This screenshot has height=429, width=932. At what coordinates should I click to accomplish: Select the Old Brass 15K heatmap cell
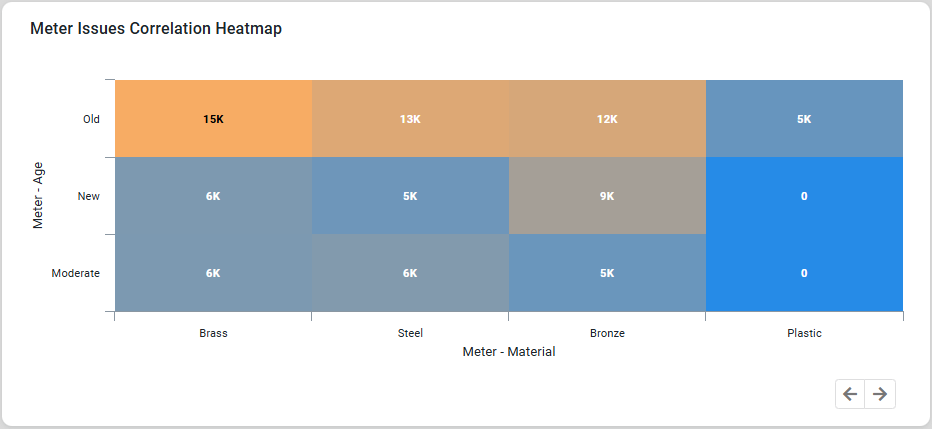[x=213, y=119]
